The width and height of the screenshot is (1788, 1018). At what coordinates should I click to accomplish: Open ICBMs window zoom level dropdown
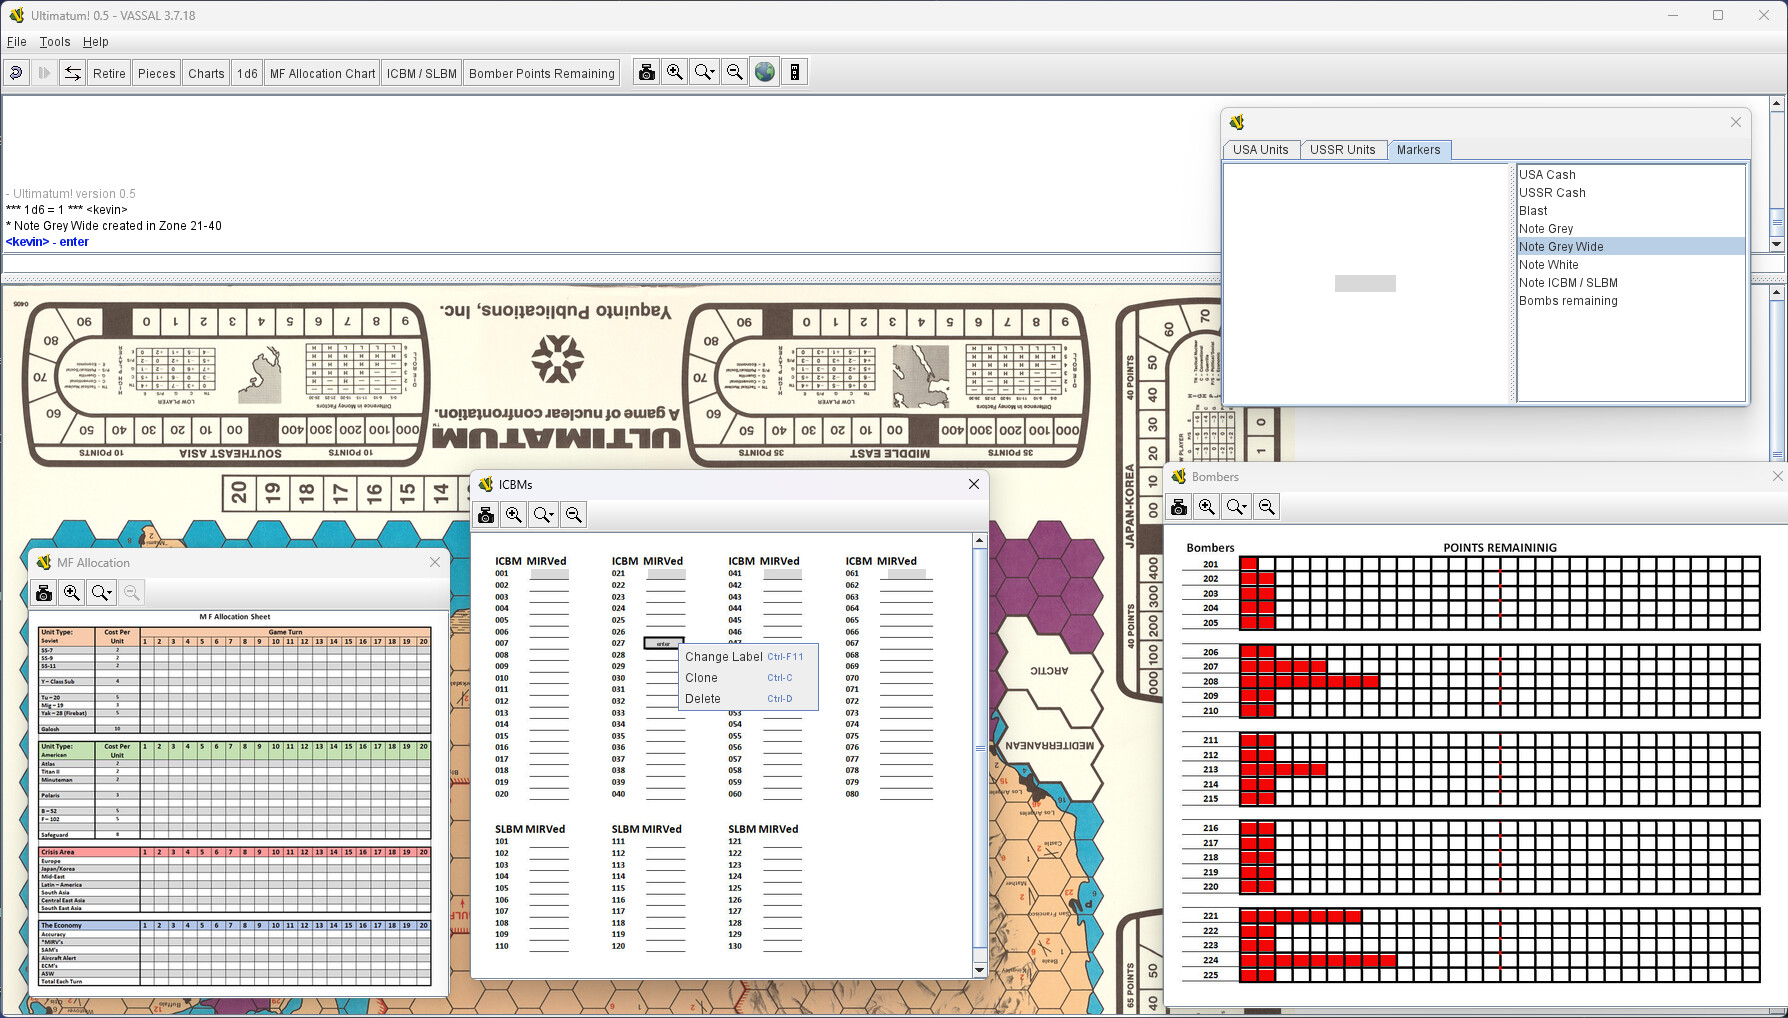(x=544, y=515)
